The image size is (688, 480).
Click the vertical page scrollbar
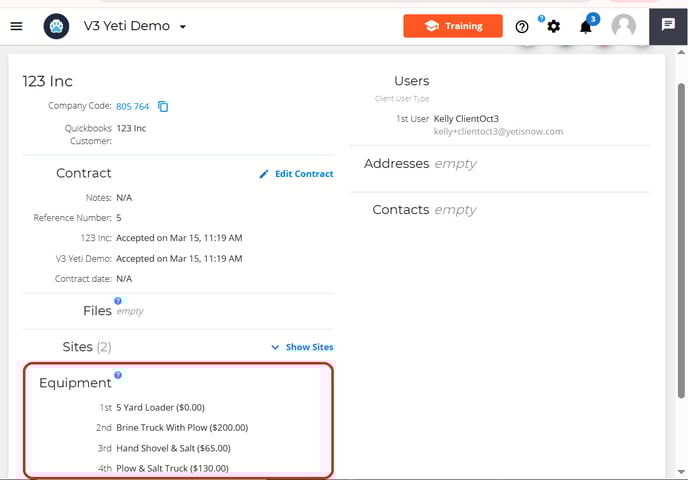(681, 240)
